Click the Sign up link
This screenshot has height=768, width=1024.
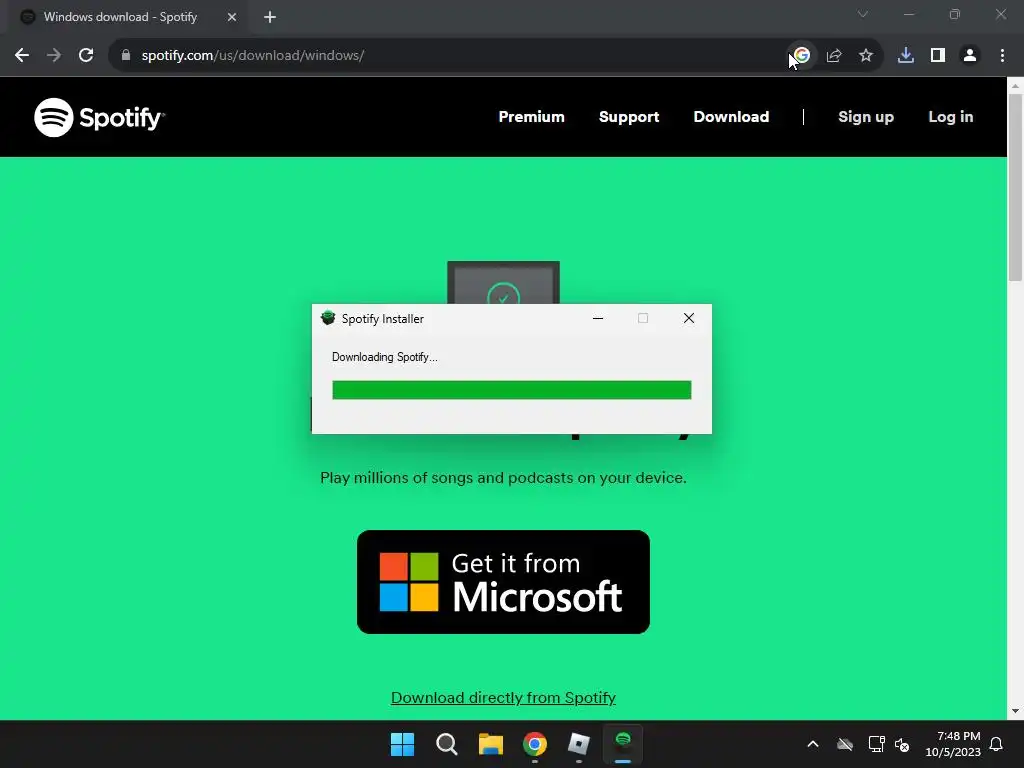pyautogui.click(x=866, y=117)
